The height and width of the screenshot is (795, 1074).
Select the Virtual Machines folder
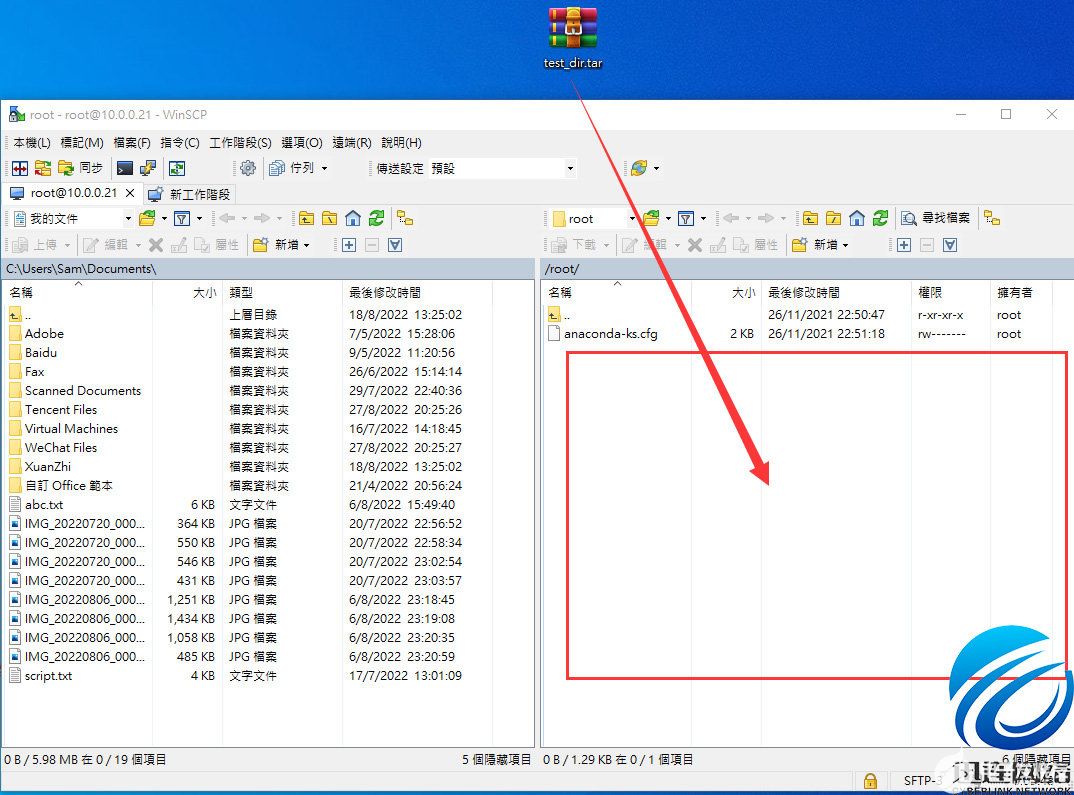pyautogui.click(x=71, y=429)
